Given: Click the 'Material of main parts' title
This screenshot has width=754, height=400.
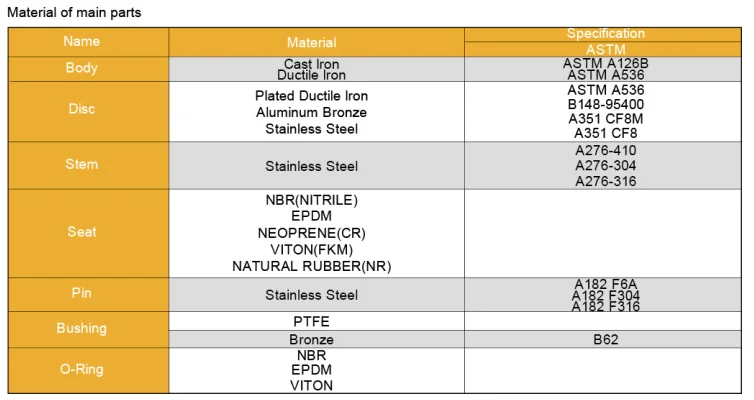Looking at the screenshot, I should (73, 13).
